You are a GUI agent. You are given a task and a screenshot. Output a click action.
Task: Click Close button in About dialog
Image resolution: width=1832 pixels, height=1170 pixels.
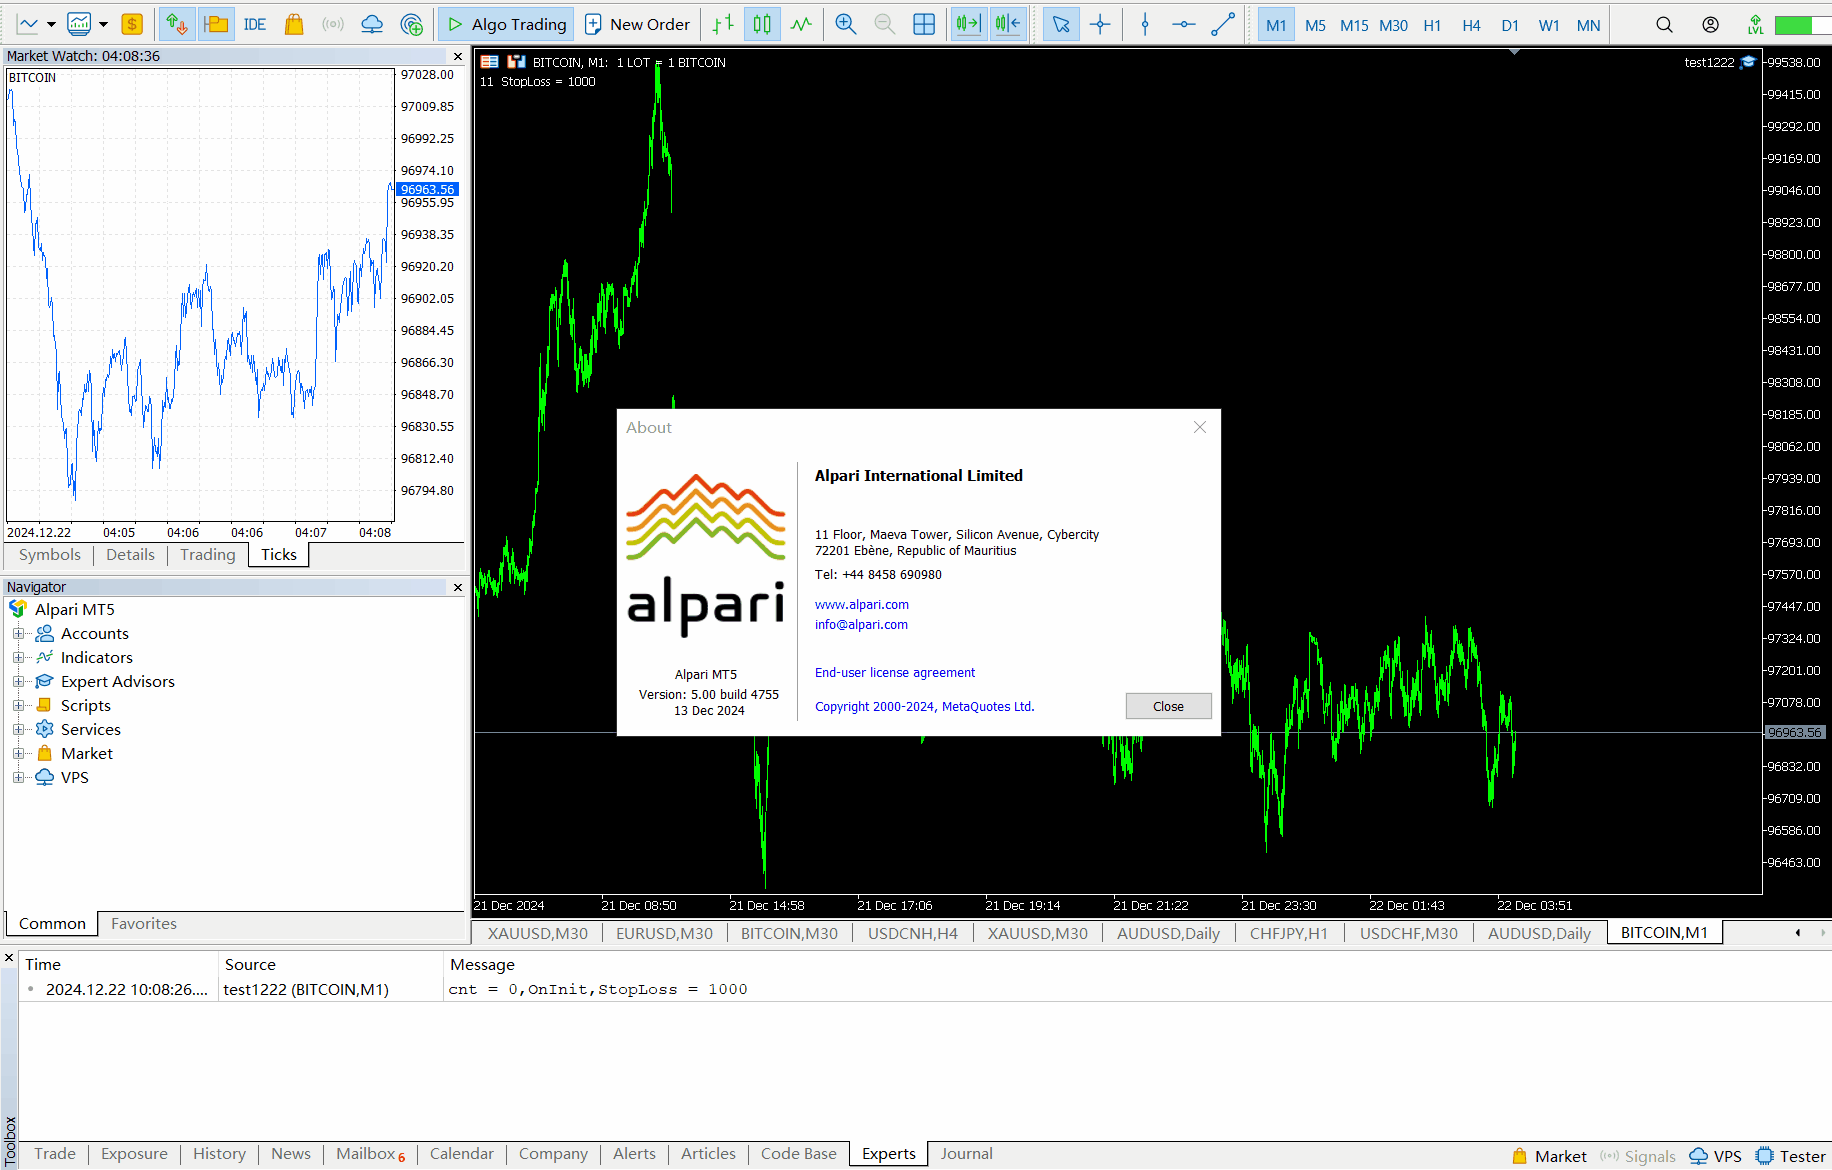click(x=1168, y=706)
